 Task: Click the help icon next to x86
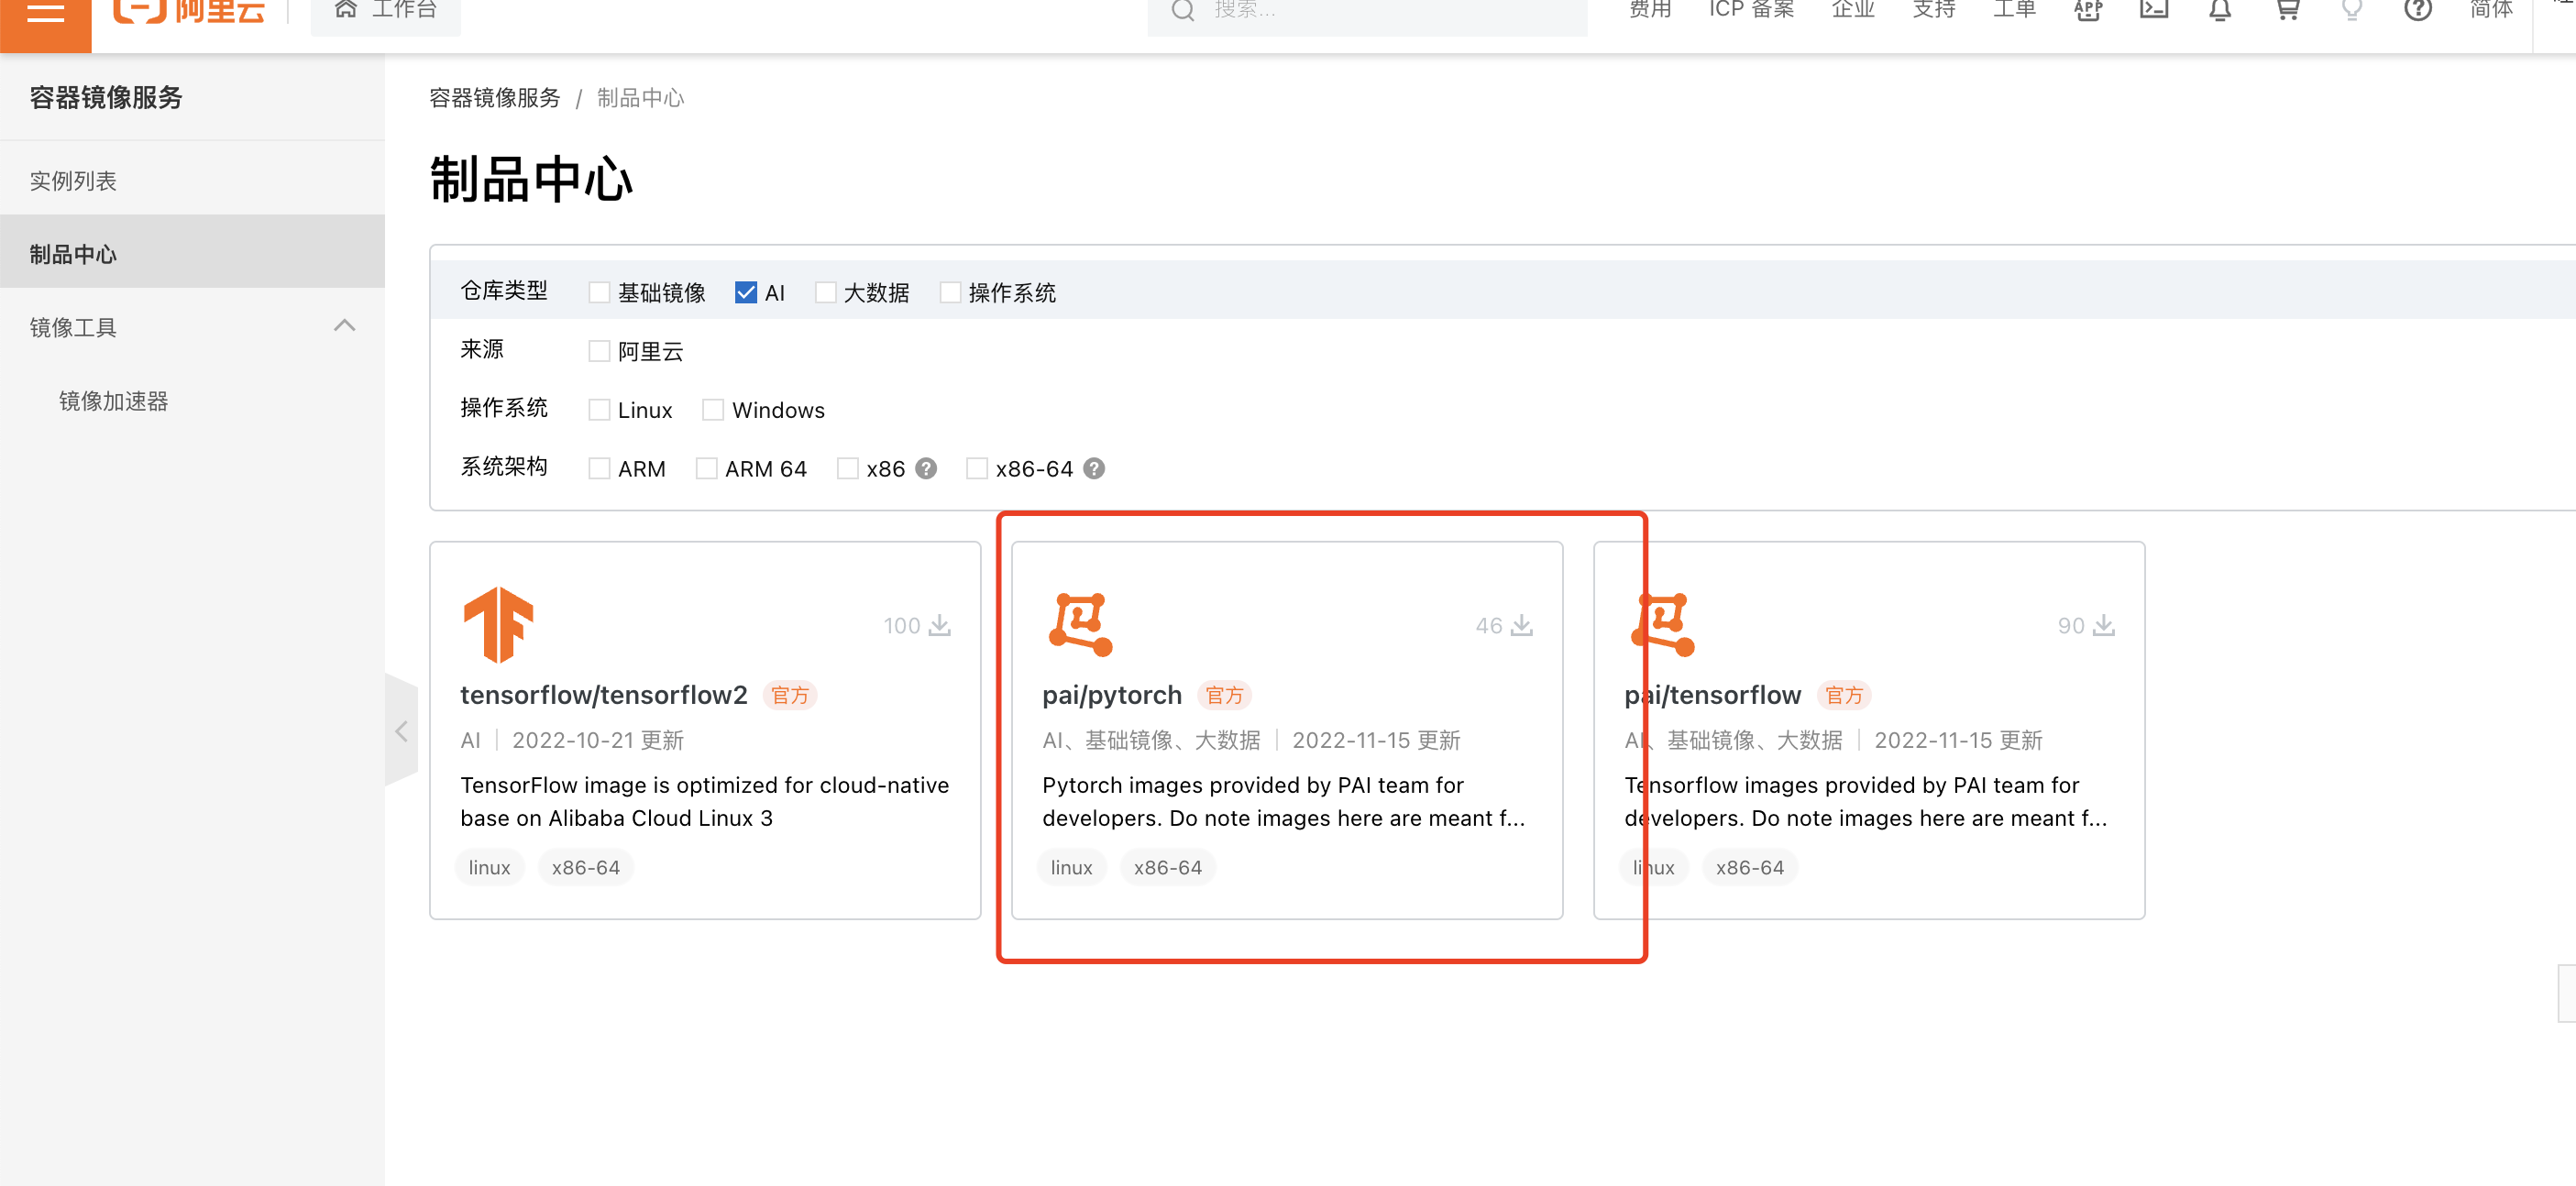click(x=926, y=468)
